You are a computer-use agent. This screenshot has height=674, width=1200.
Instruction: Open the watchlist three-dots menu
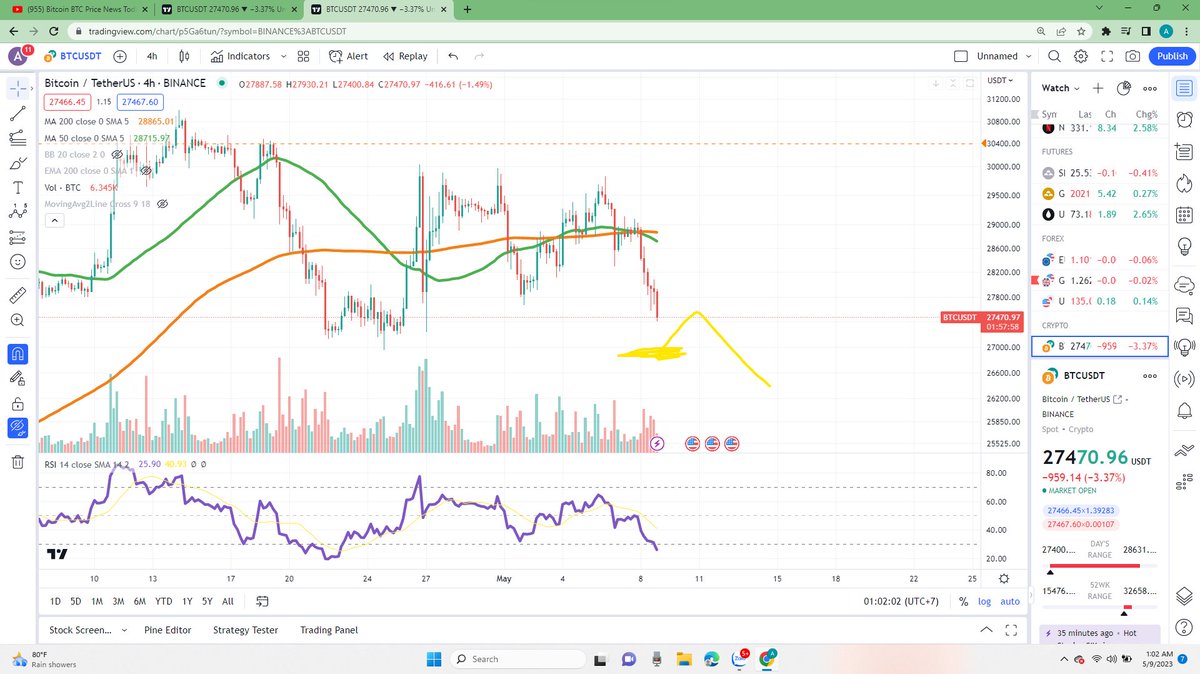point(1150,88)
